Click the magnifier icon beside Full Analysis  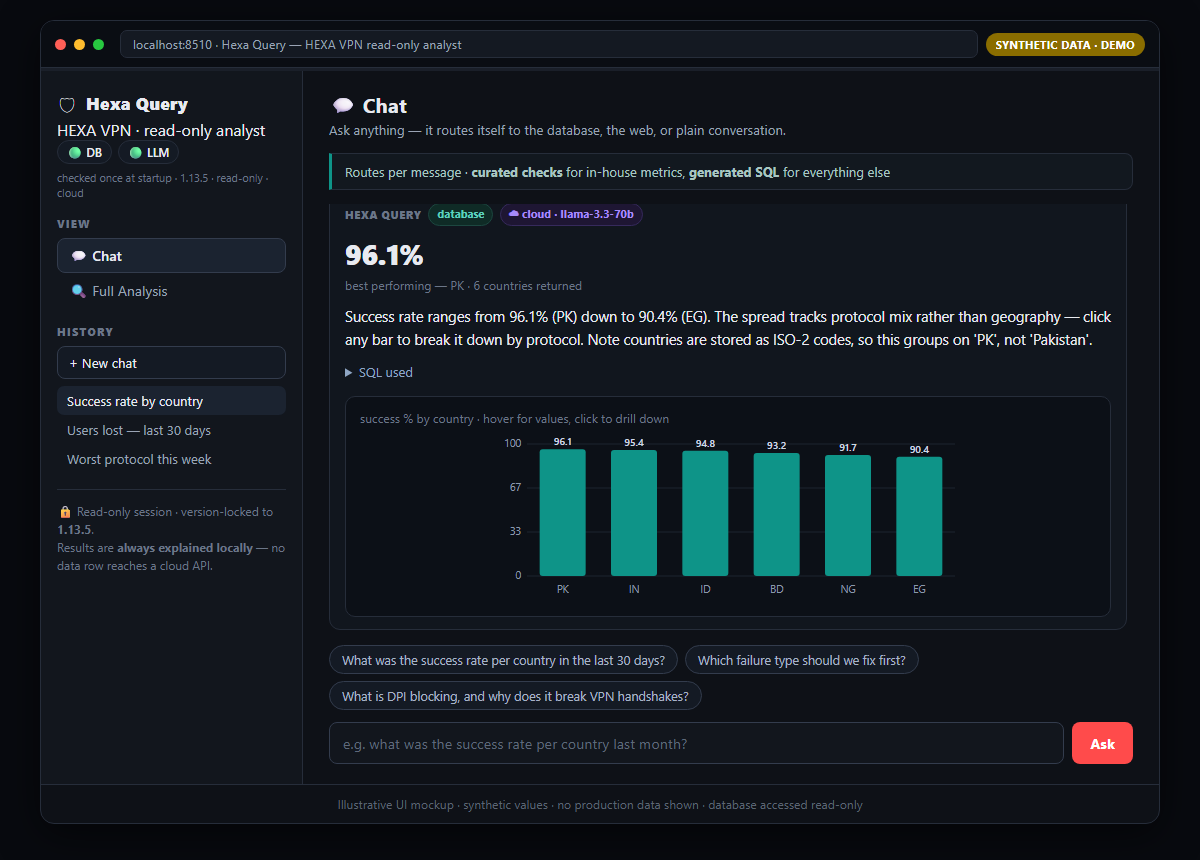pos(78,292)
